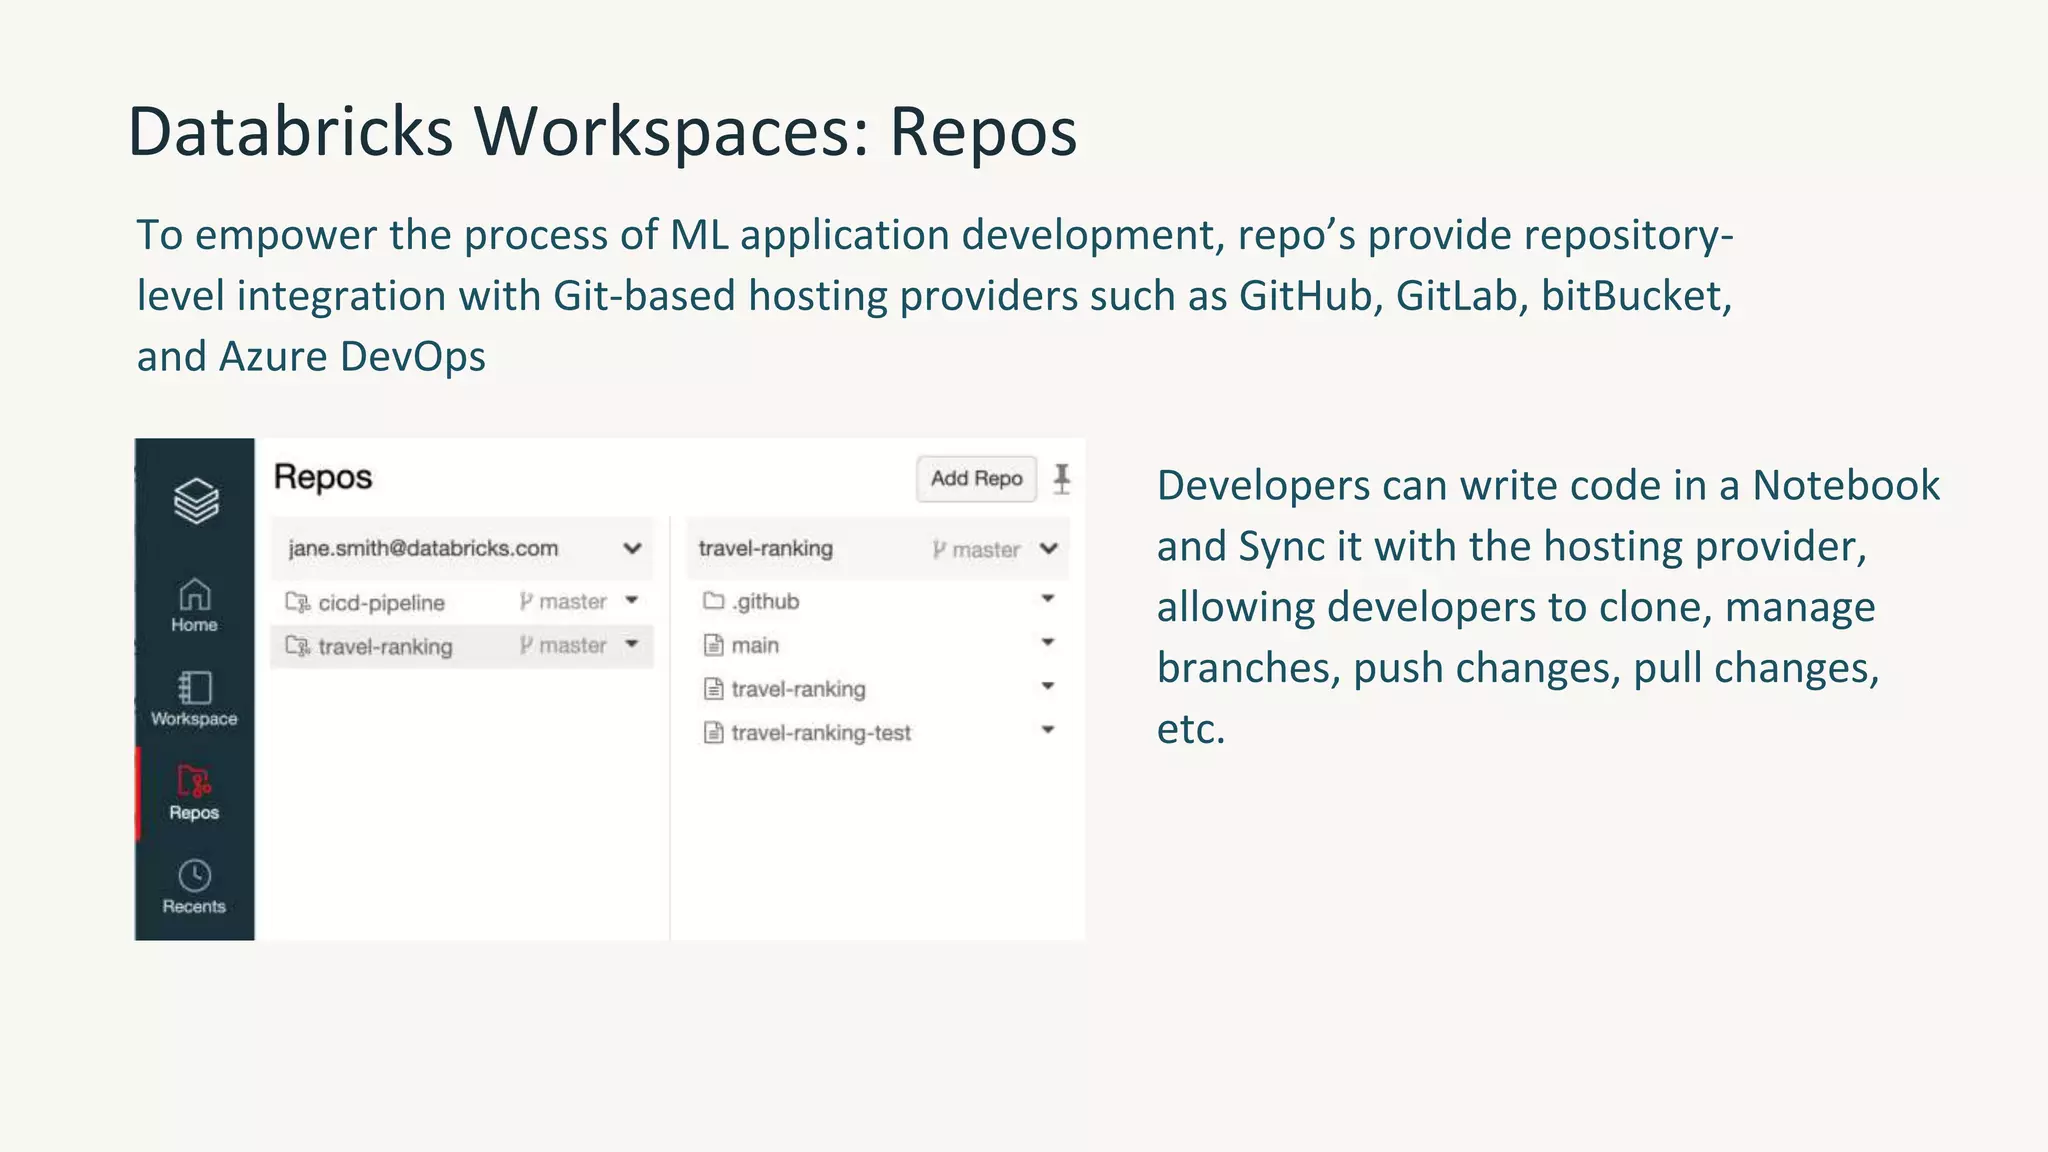Click the .github folder icon

(x=713, y=601)
